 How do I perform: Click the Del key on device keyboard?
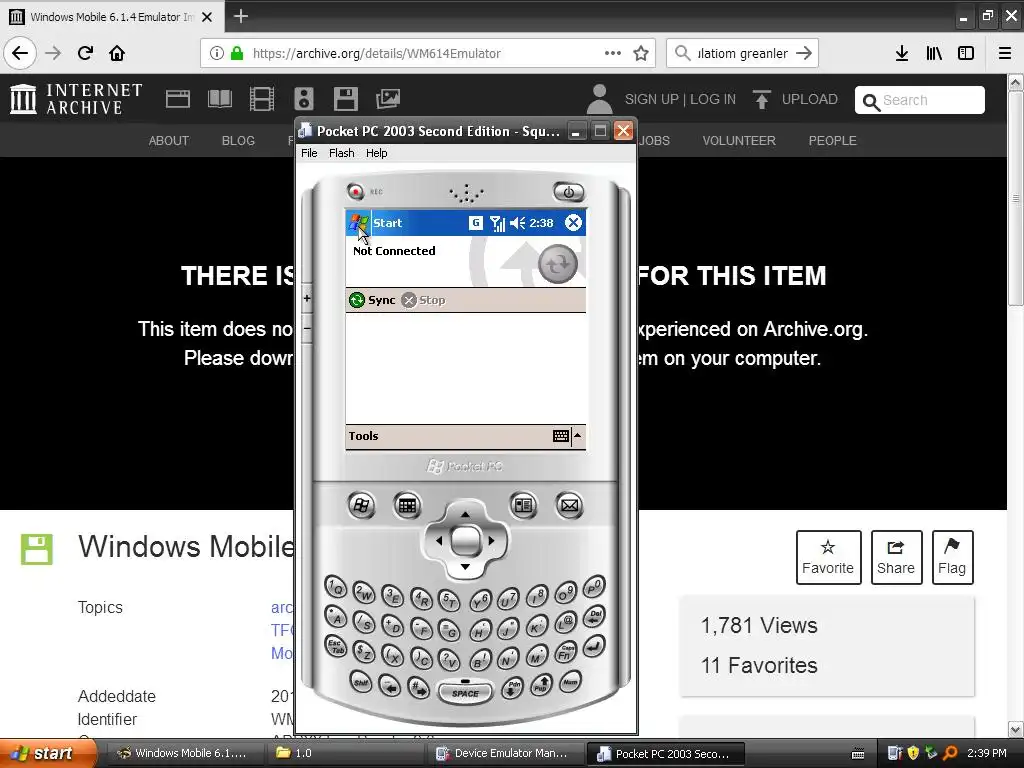pos(594,616)
